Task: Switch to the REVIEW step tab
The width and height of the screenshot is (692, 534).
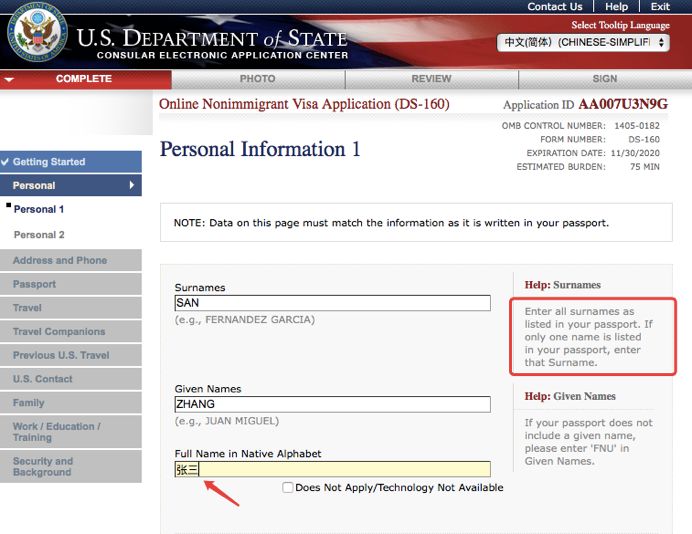Action: tap(431, 79)
